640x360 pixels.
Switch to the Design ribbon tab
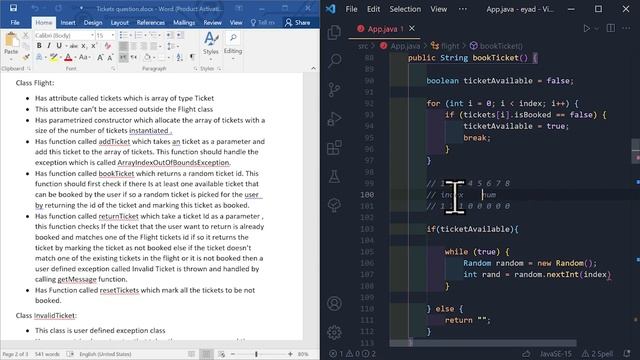(x=93, y=22)
